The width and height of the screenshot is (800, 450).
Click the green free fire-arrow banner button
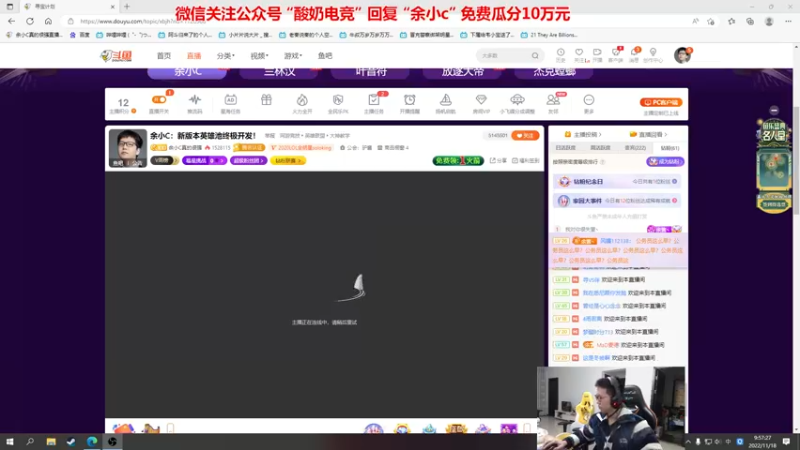458,160
